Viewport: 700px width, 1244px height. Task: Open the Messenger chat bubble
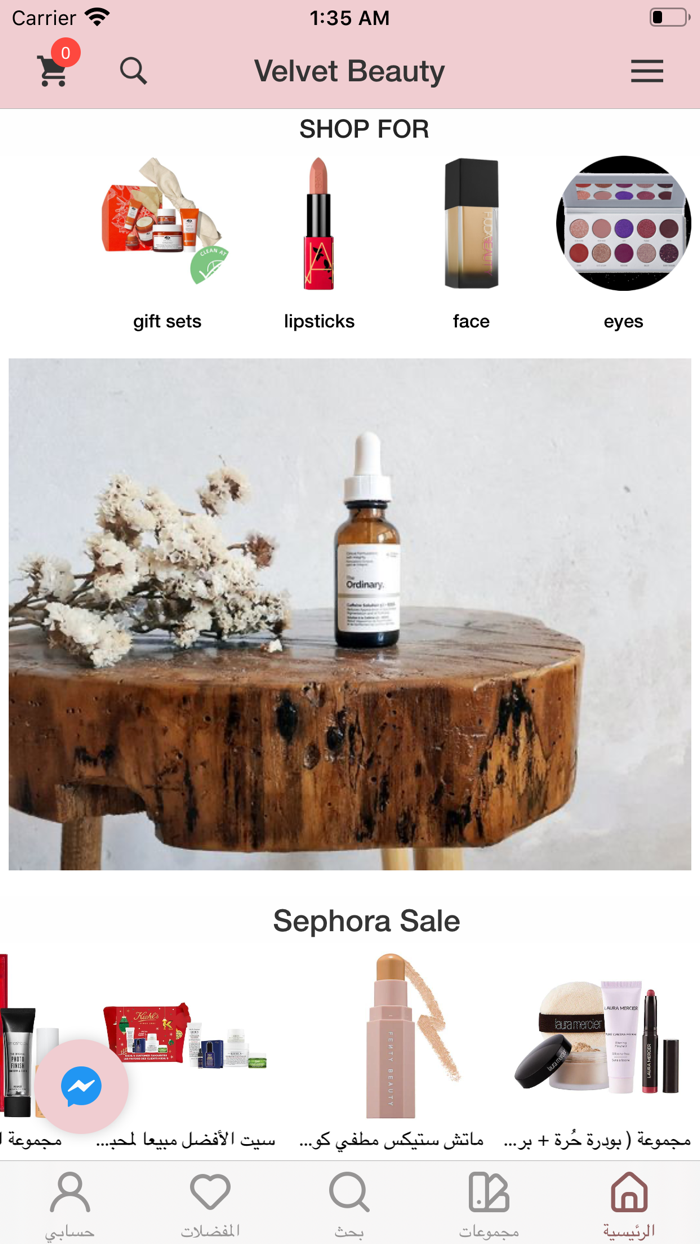pos(81,1086)
